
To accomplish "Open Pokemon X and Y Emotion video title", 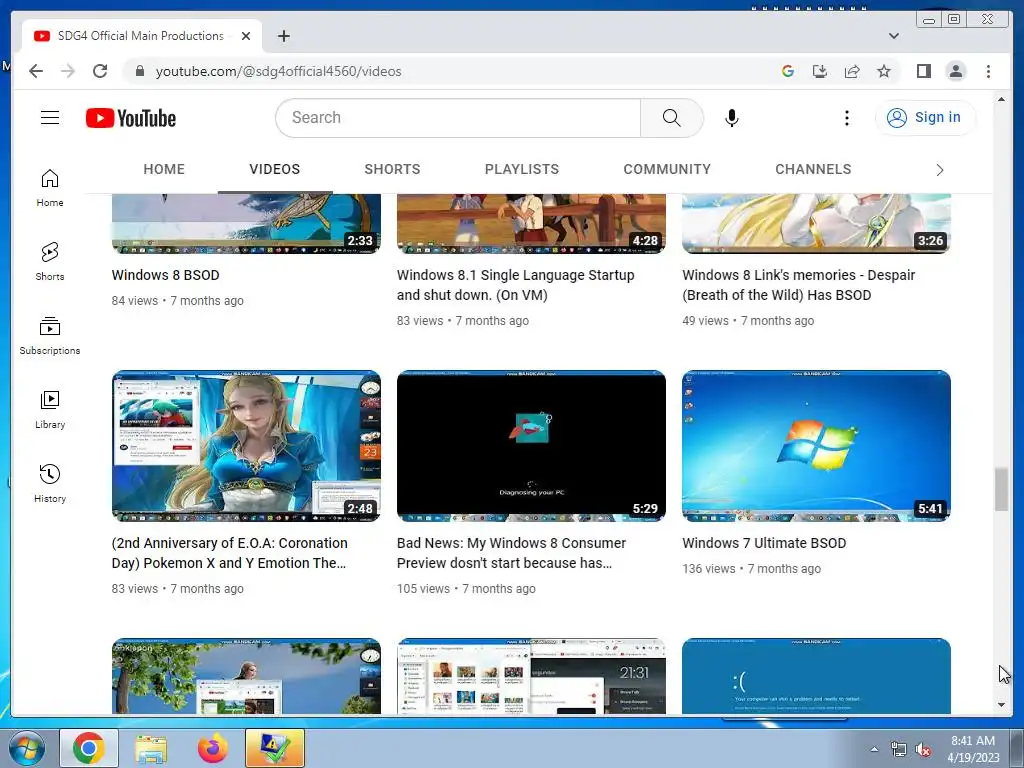I will click(x=230, y=552).
